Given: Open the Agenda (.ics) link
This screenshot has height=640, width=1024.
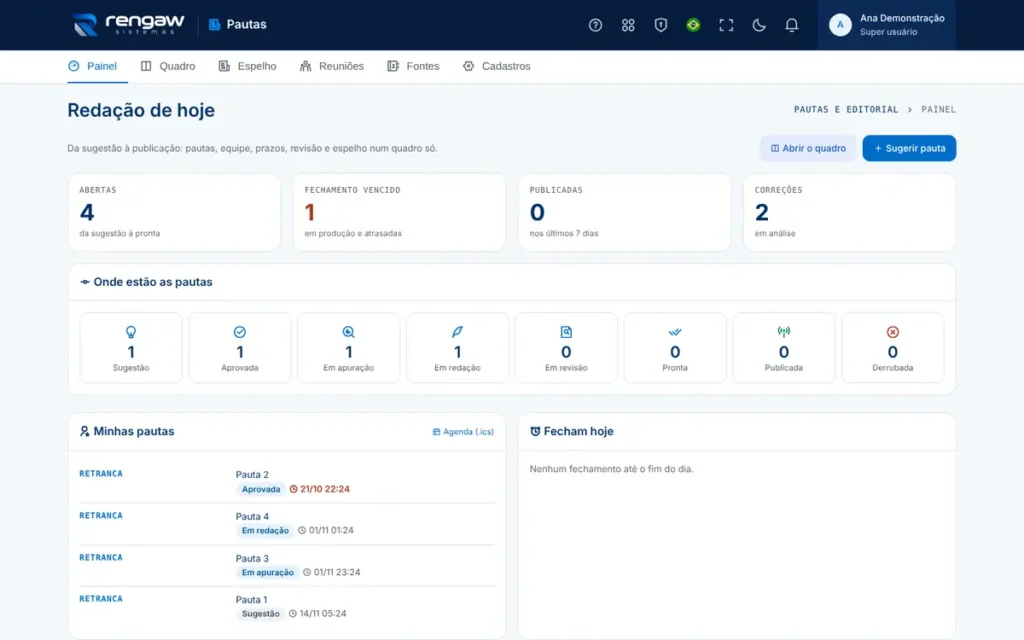Looking at the screenshot, I should (463, 432).
